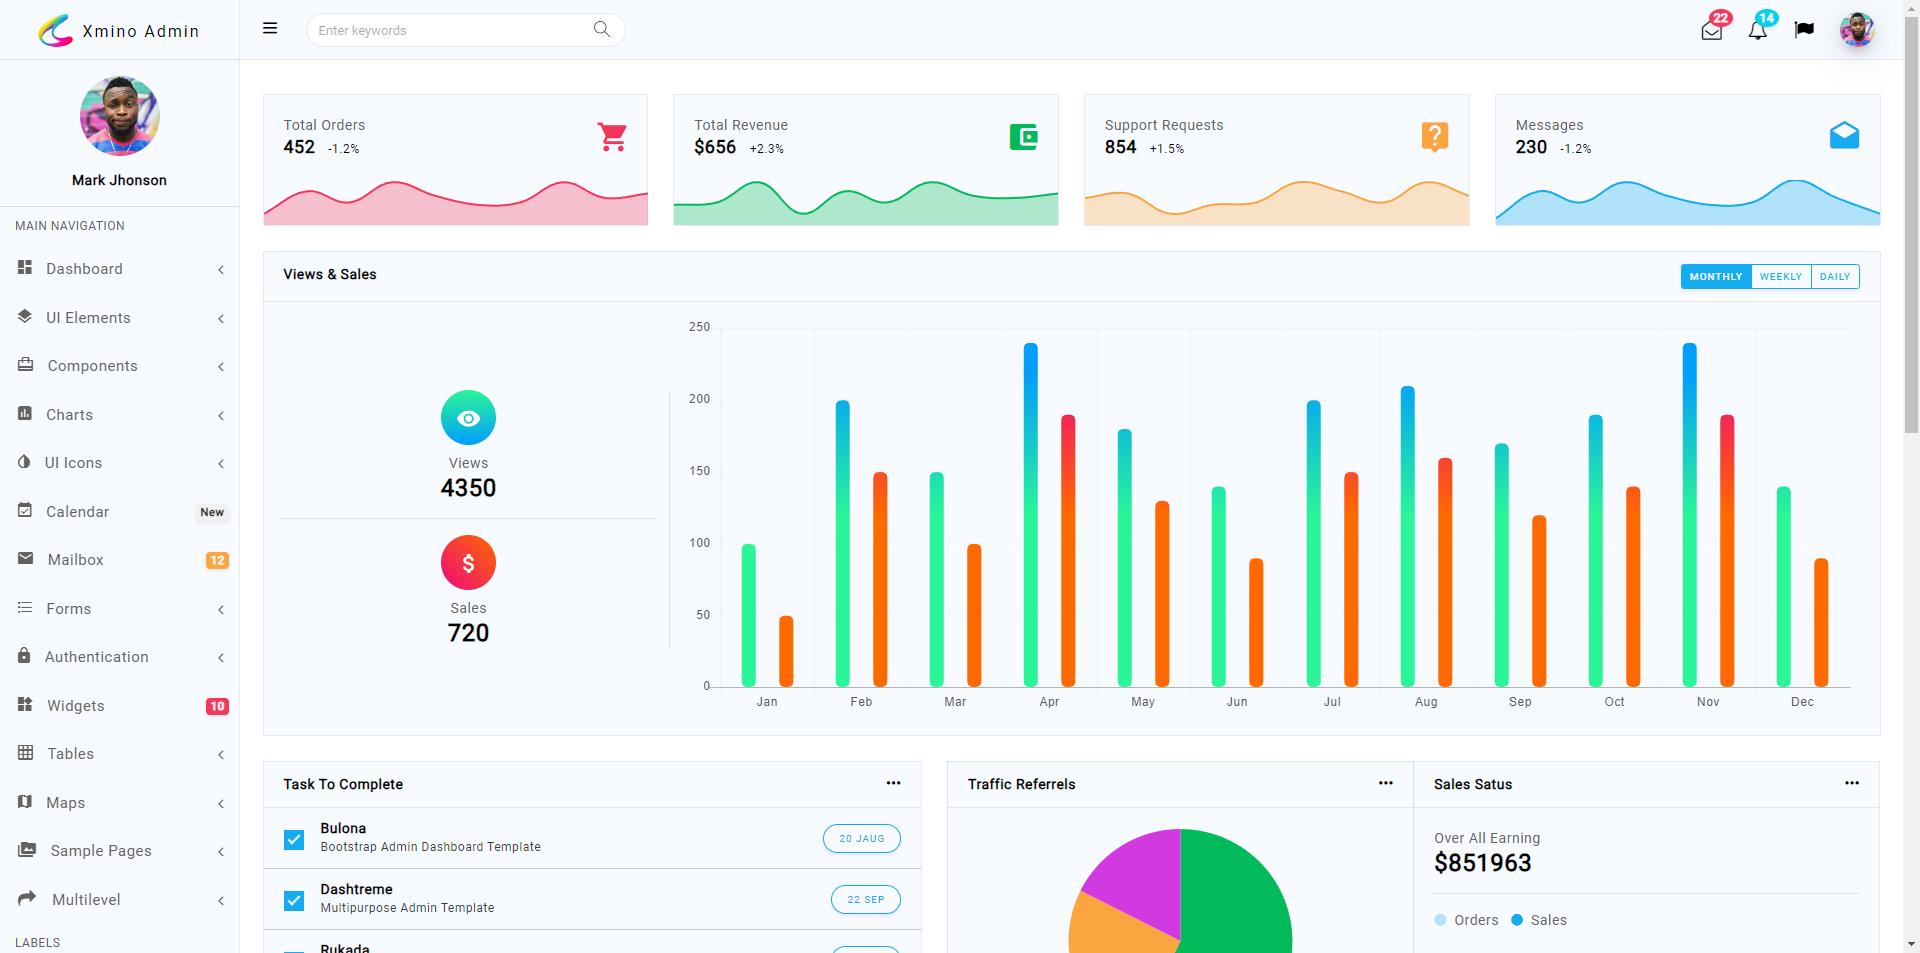Screen dimensions: 1920x953
Task: Open Sales Satus options menu dots
Action: pos(1852,783)
